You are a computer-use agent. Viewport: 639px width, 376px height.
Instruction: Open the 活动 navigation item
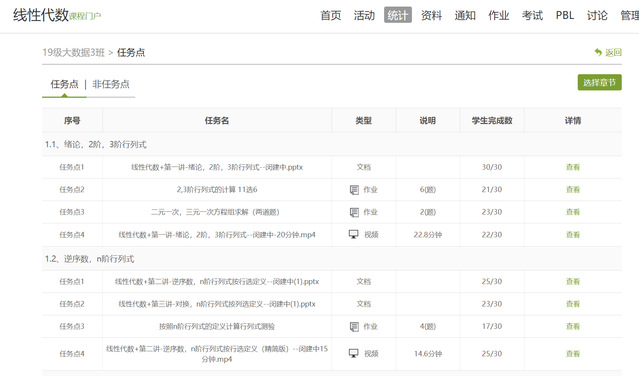[364, 15]
